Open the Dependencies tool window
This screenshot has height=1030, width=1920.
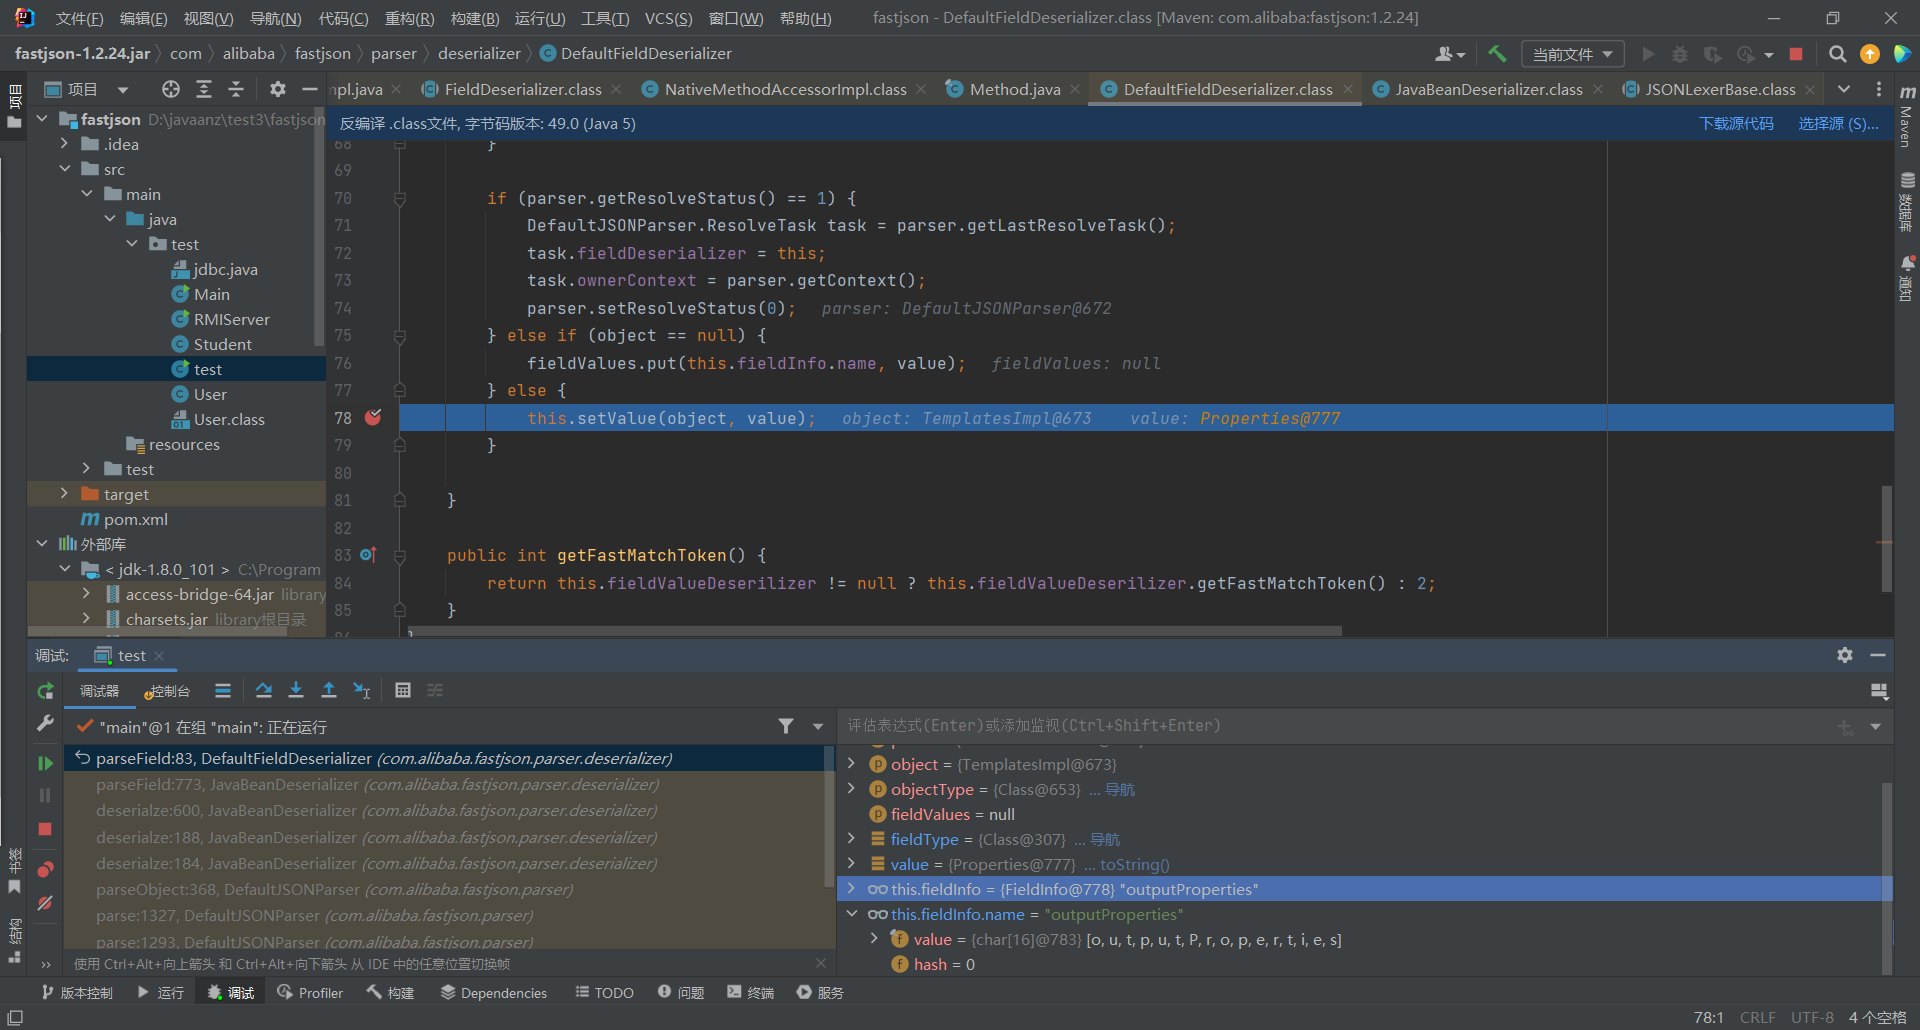493,992
